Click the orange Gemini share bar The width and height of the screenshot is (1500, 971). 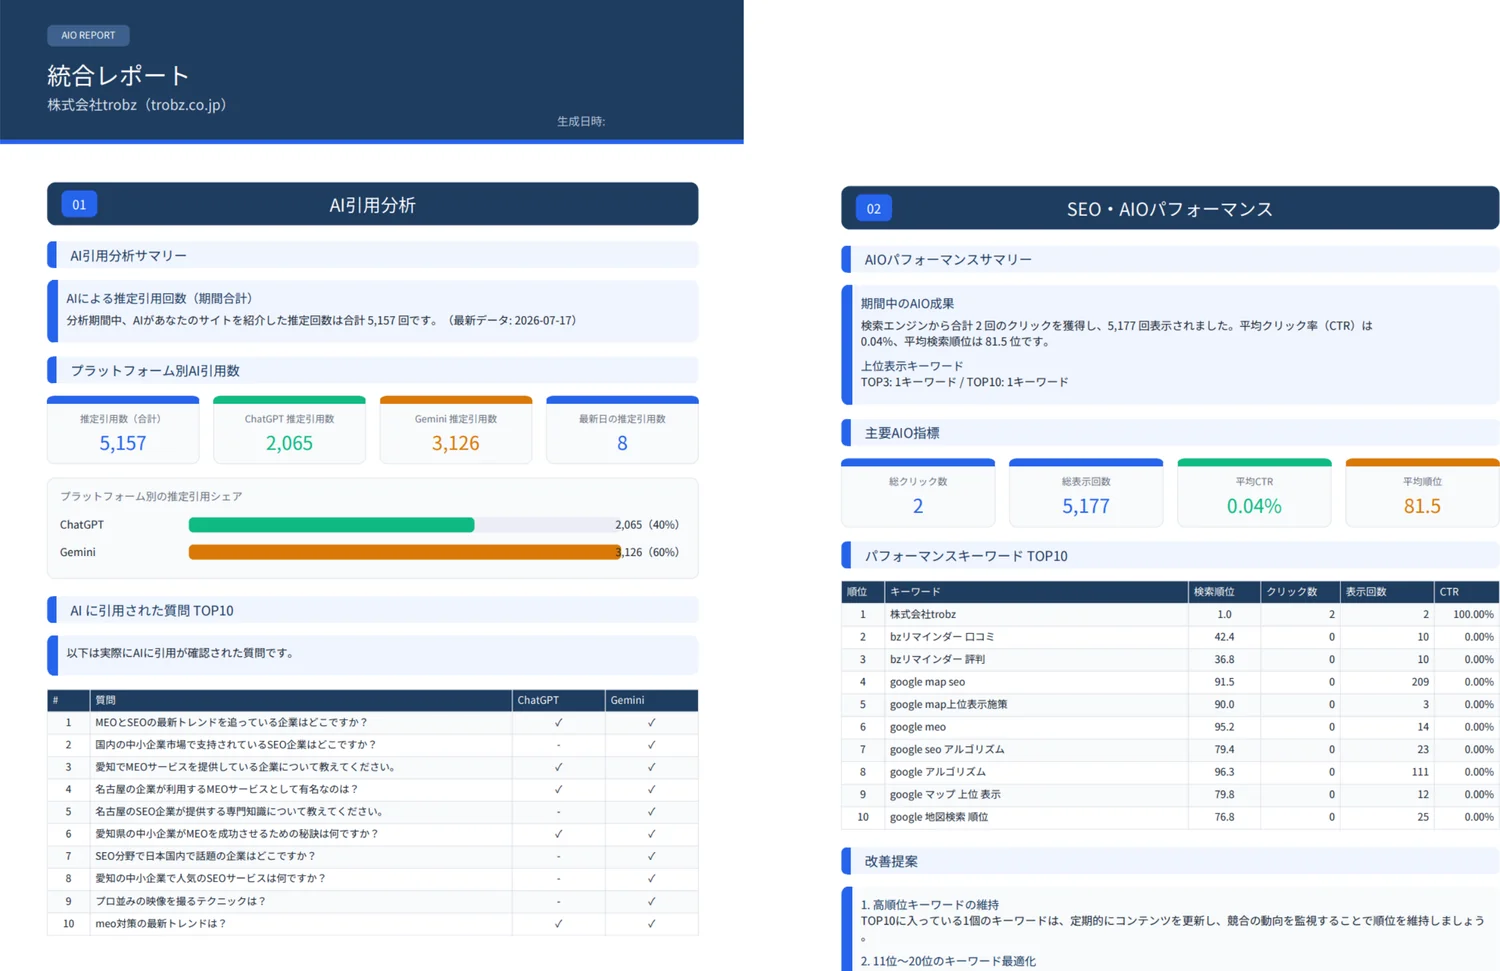tap(404, 552)
